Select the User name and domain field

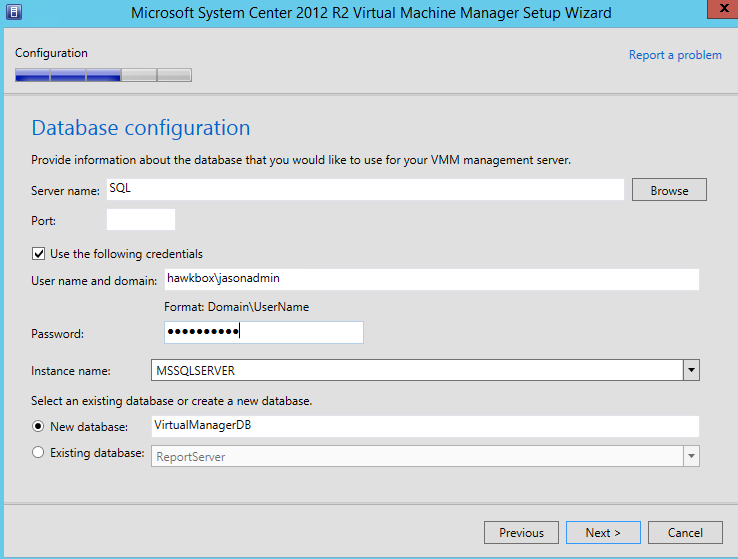431,280
